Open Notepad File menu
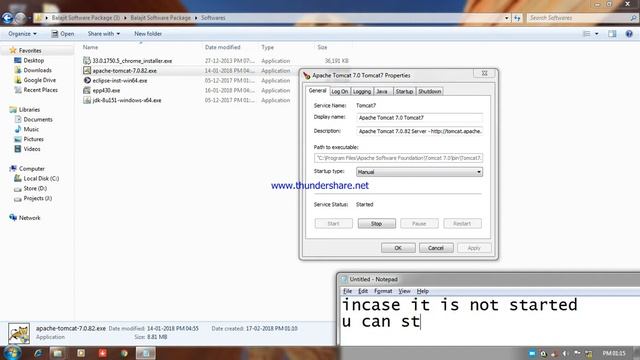Screen dimensions: 640x360 point(347,291)
